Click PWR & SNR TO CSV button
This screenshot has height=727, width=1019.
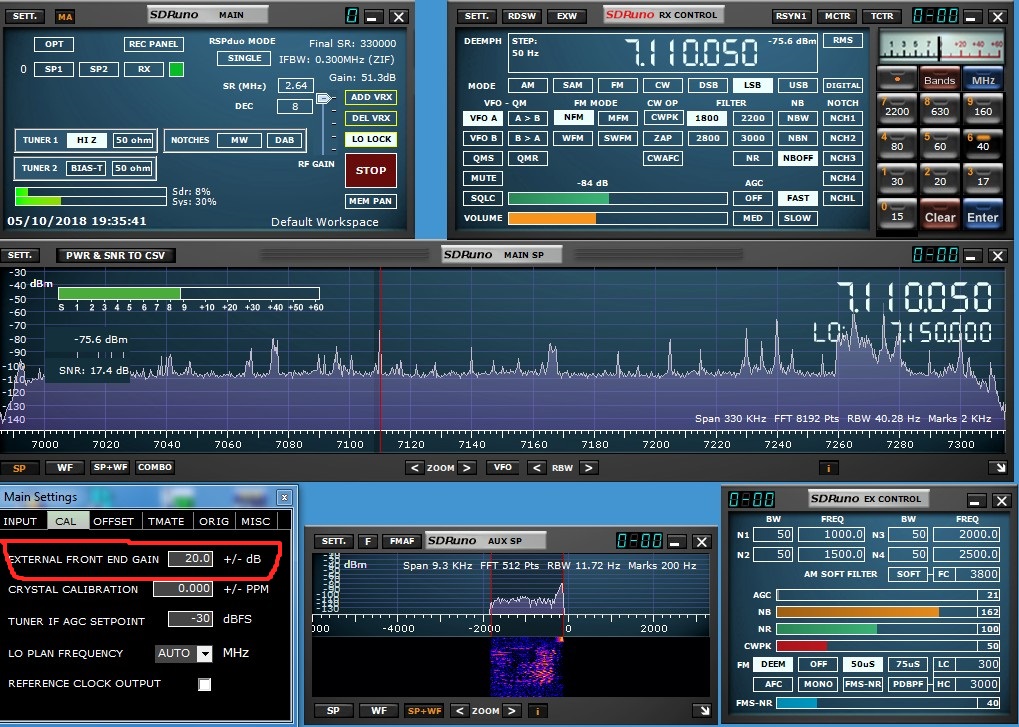click(115, 255)
